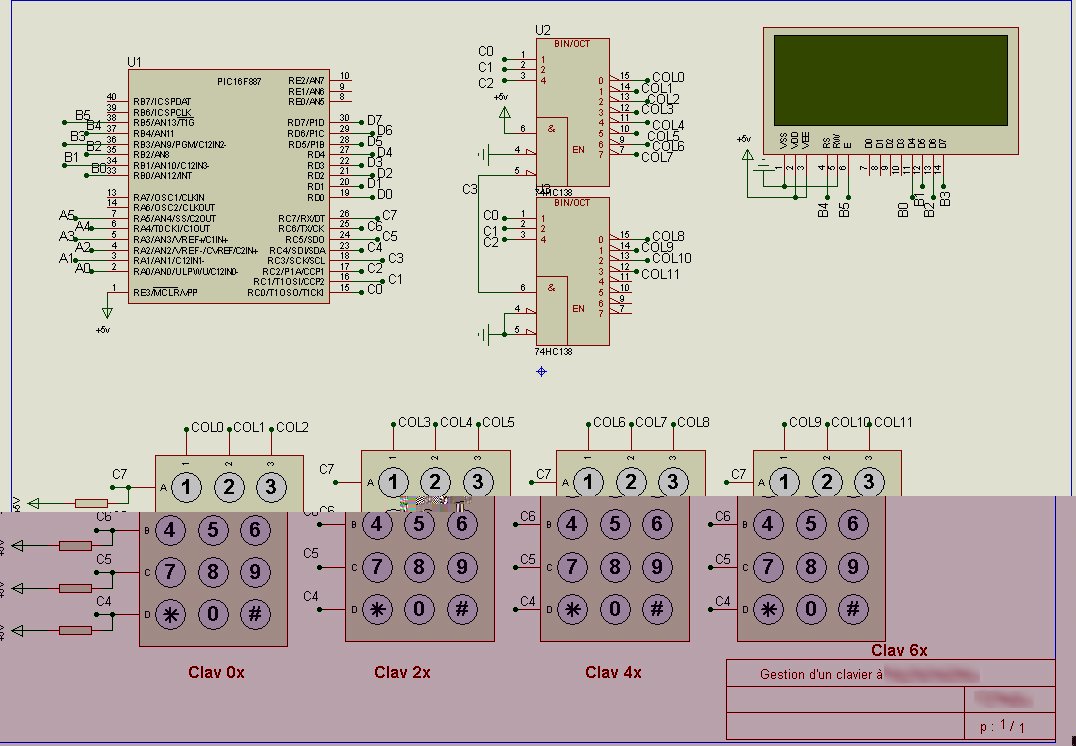Click the Clav 2x label
The width and height of the screenshot is (1076, 746).
pos(402,673)
